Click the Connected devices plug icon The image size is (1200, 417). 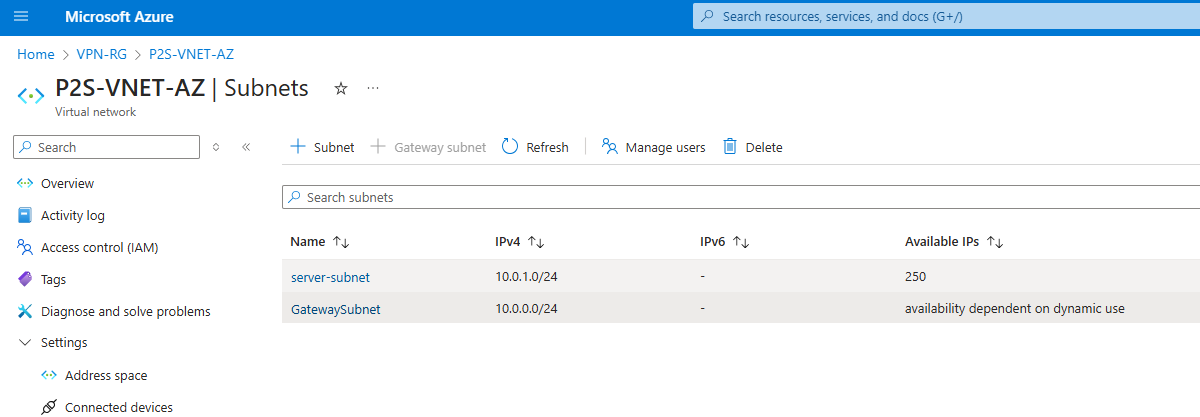[x=49, y=407]
